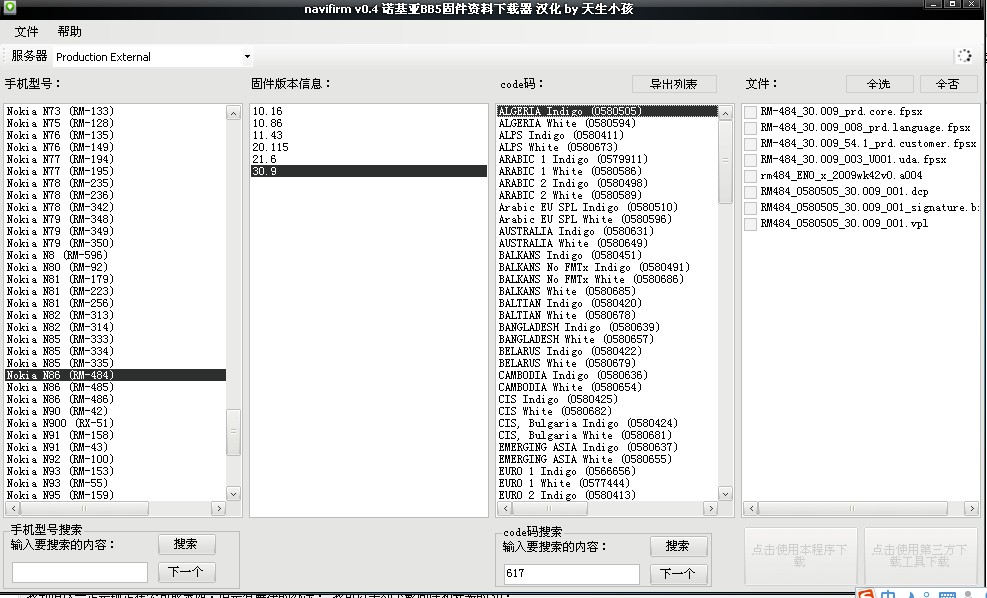Open the 帮助 menu
The image size is (987, 598).
tap(69, 31)
